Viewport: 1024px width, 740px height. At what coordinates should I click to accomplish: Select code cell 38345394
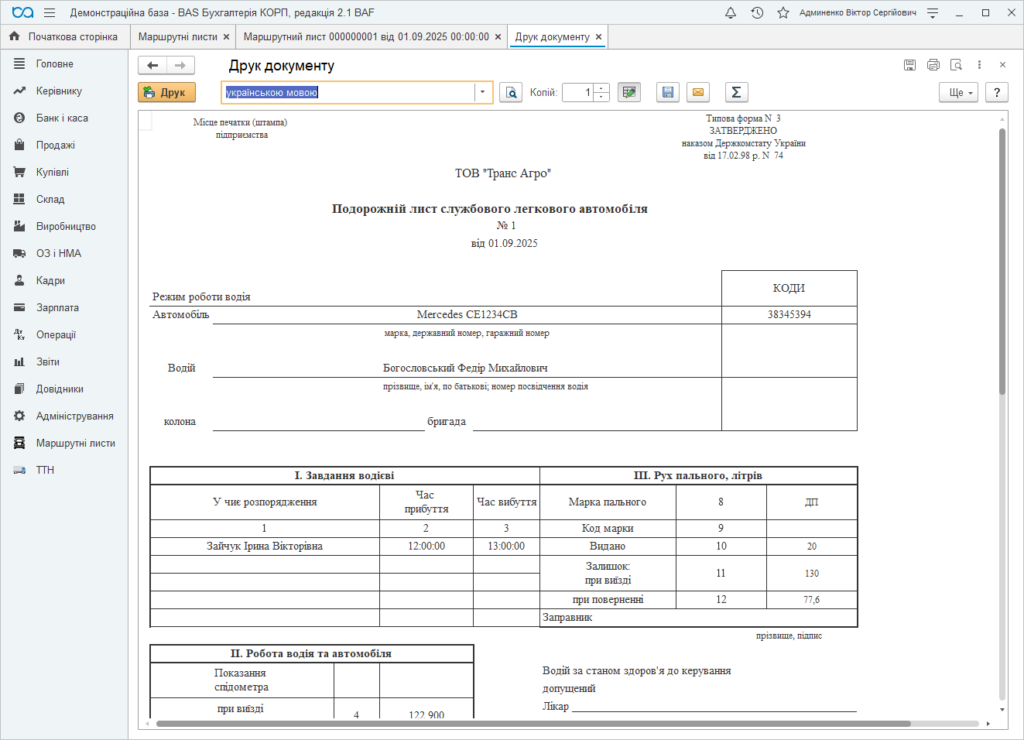click(x=789, y=315)
